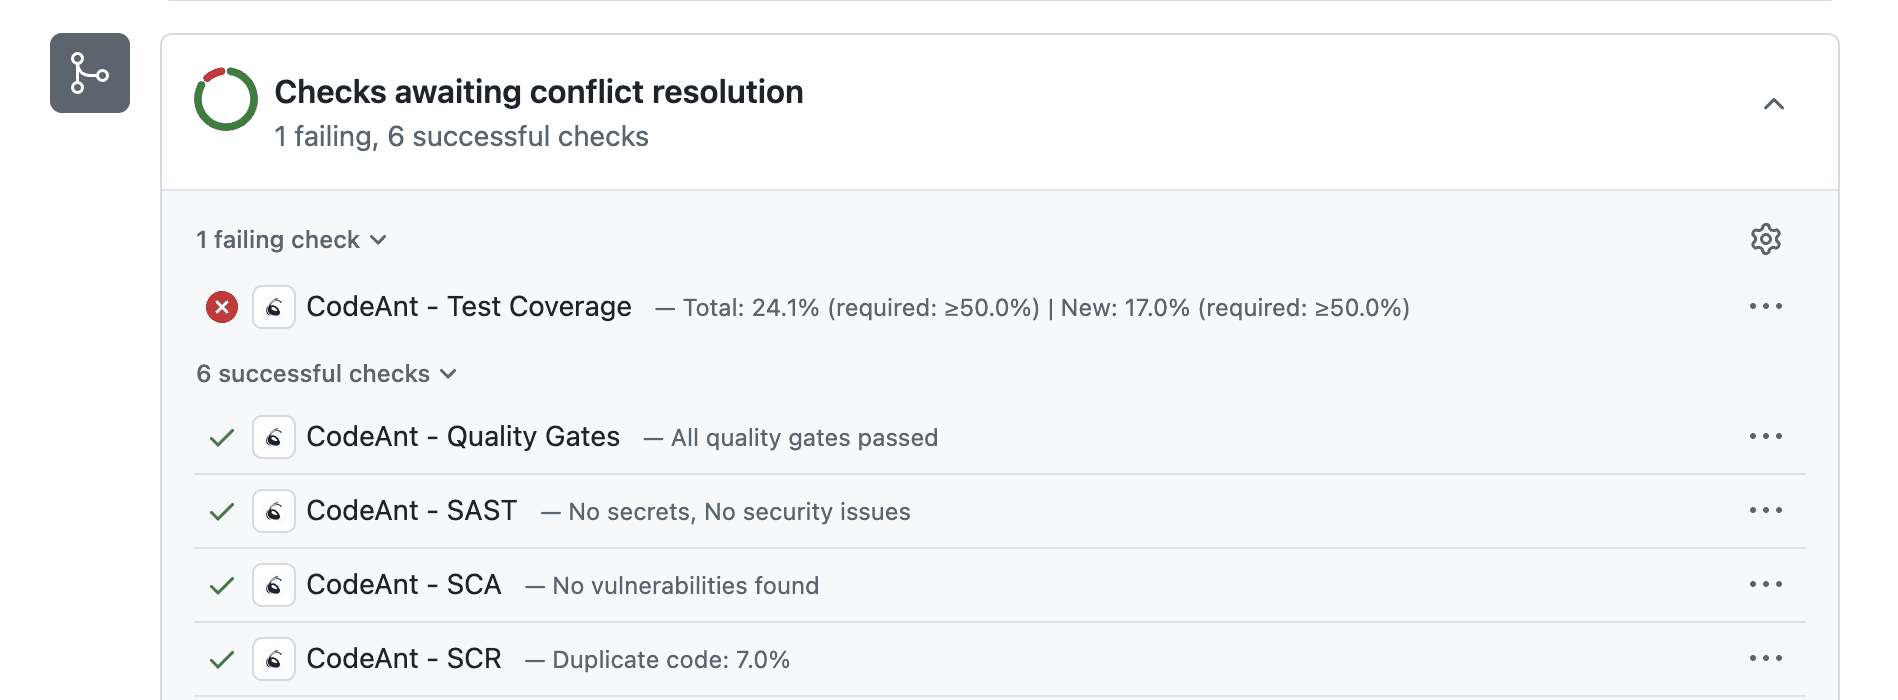
Task: Click the merge commit branch icon
Action: coord(89,73)
